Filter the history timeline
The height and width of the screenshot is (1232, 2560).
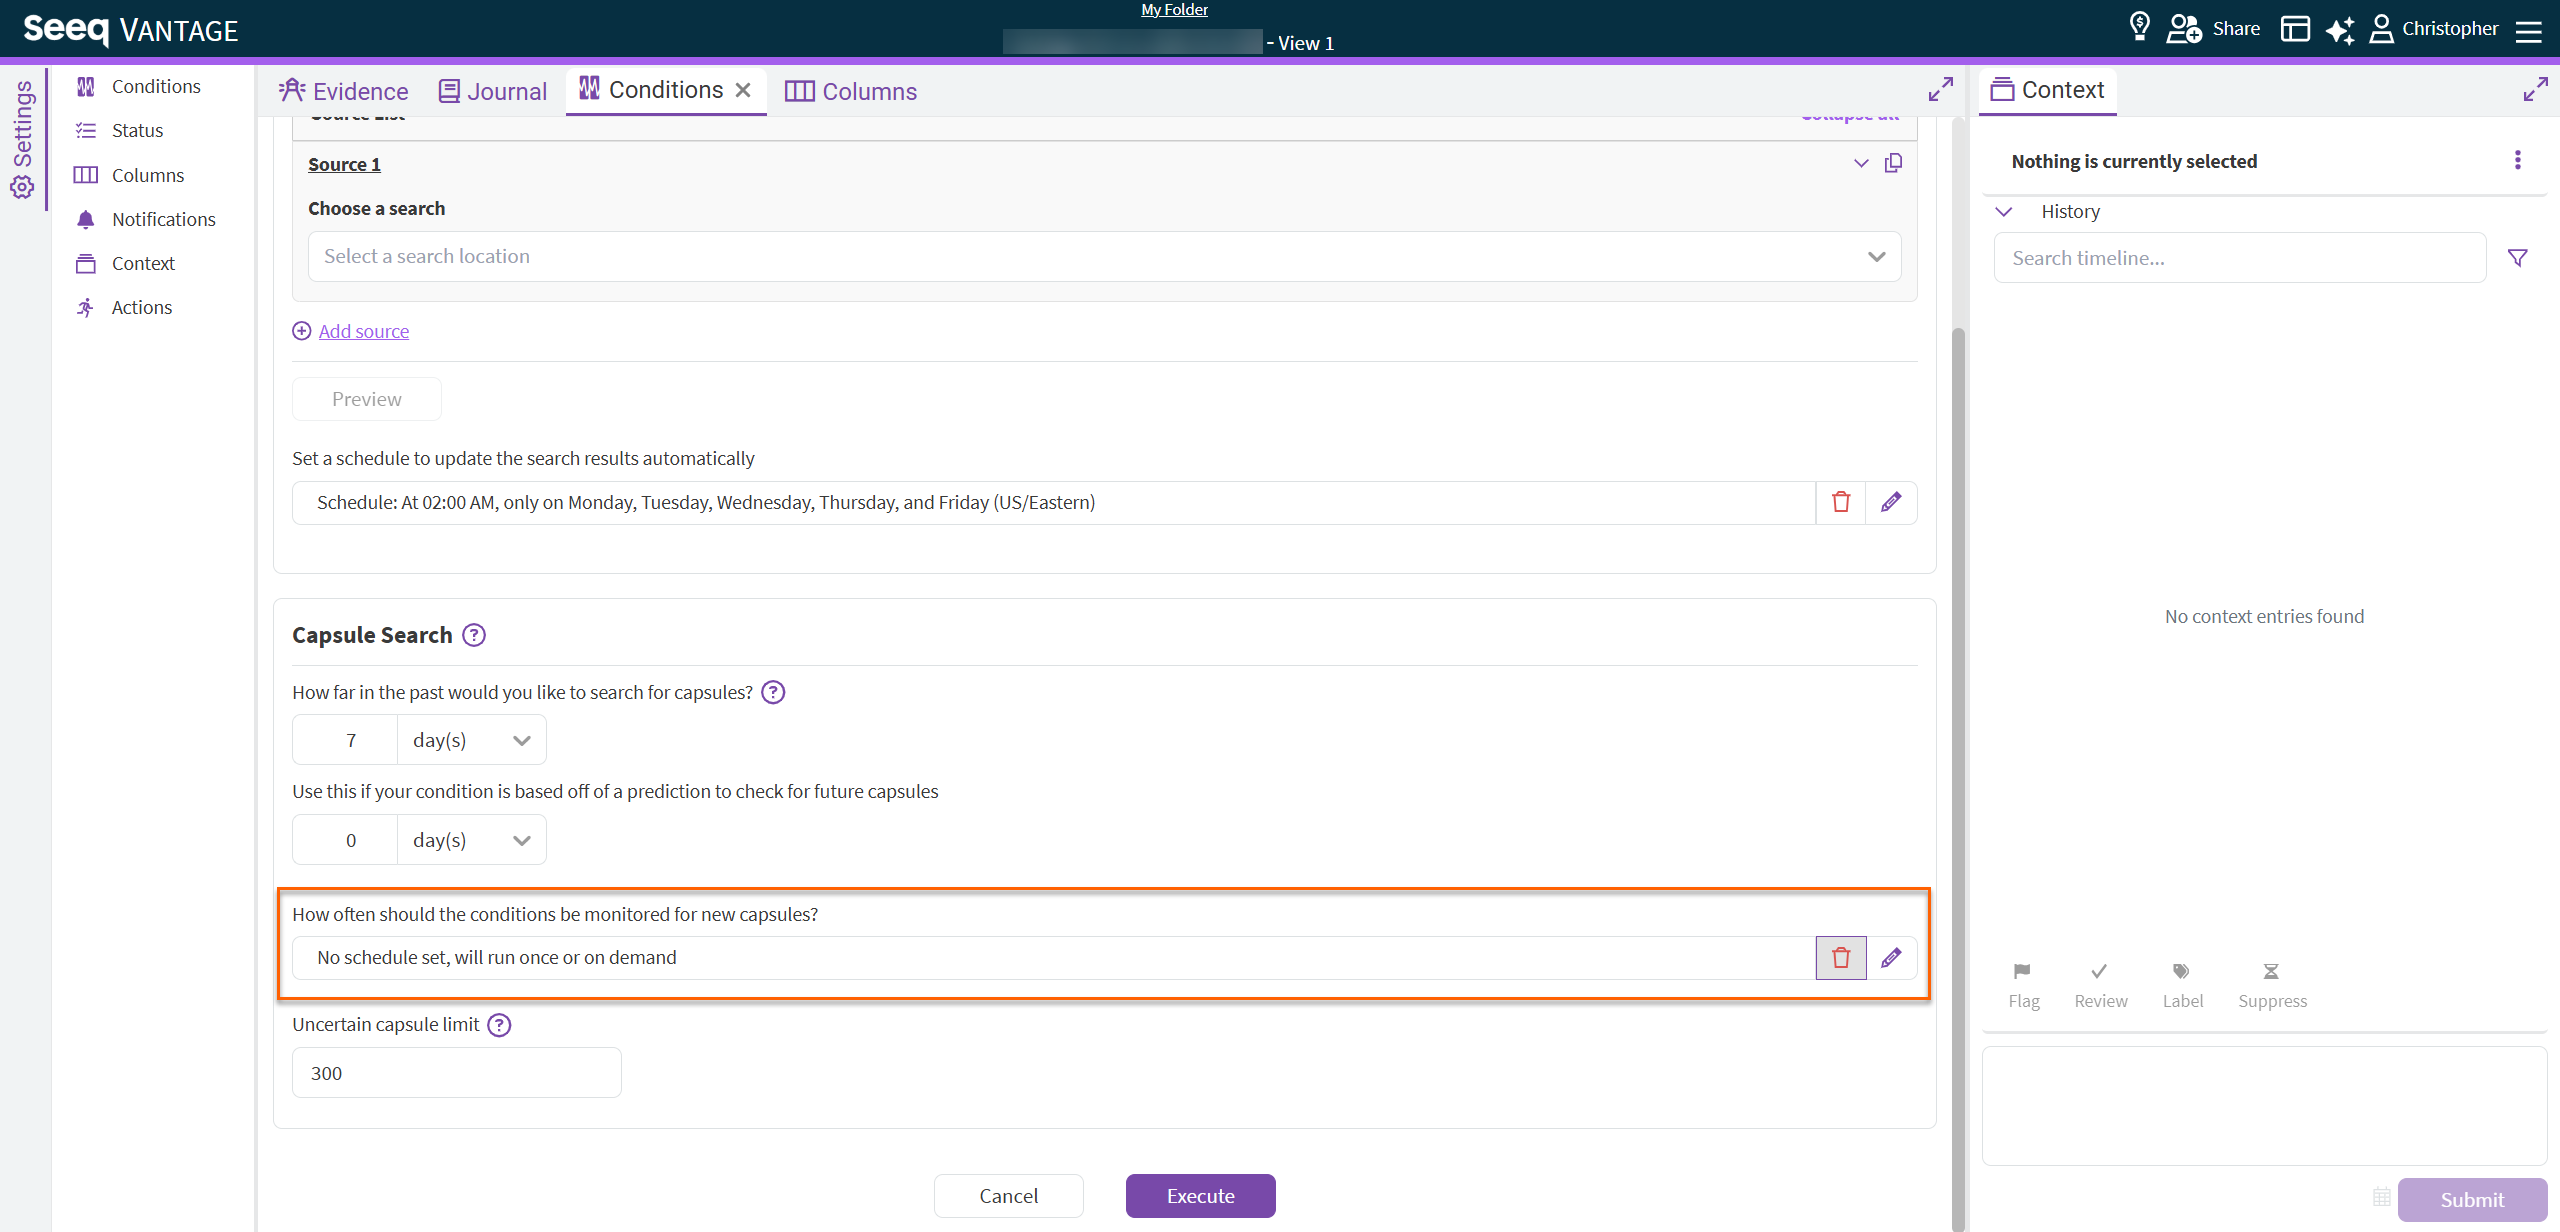[2518, 258]
